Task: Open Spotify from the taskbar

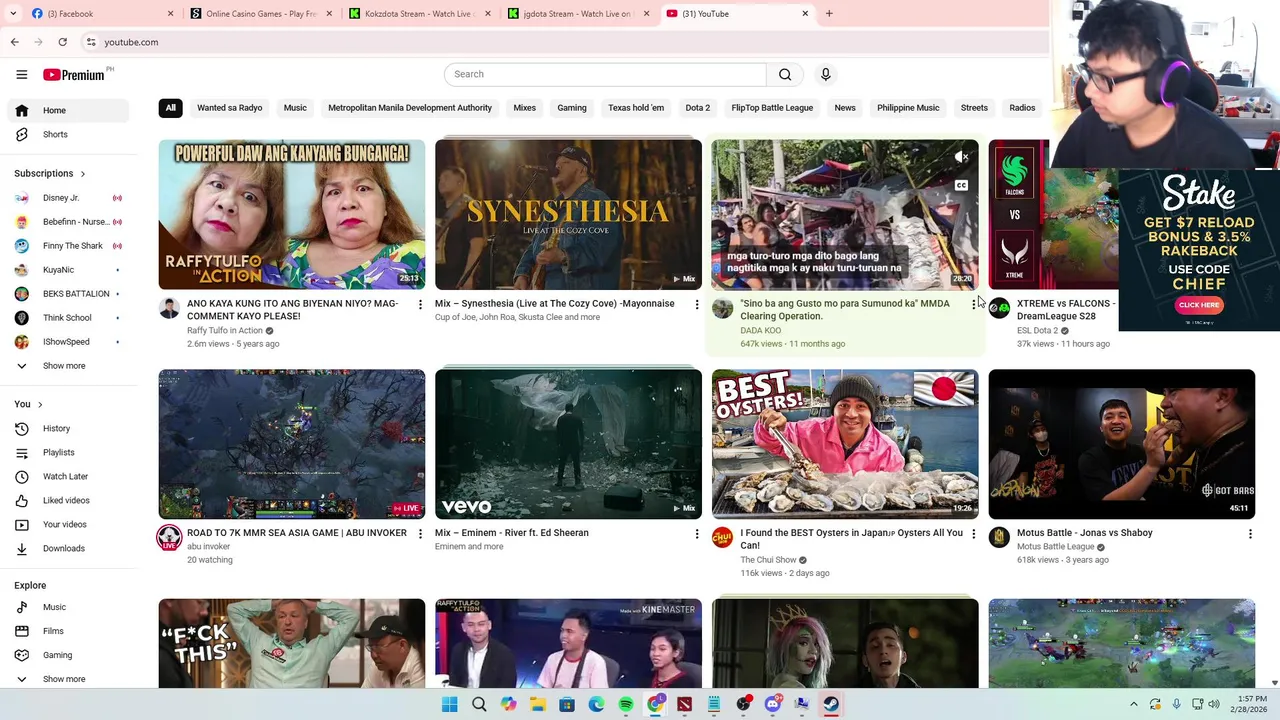Action: 625,704
